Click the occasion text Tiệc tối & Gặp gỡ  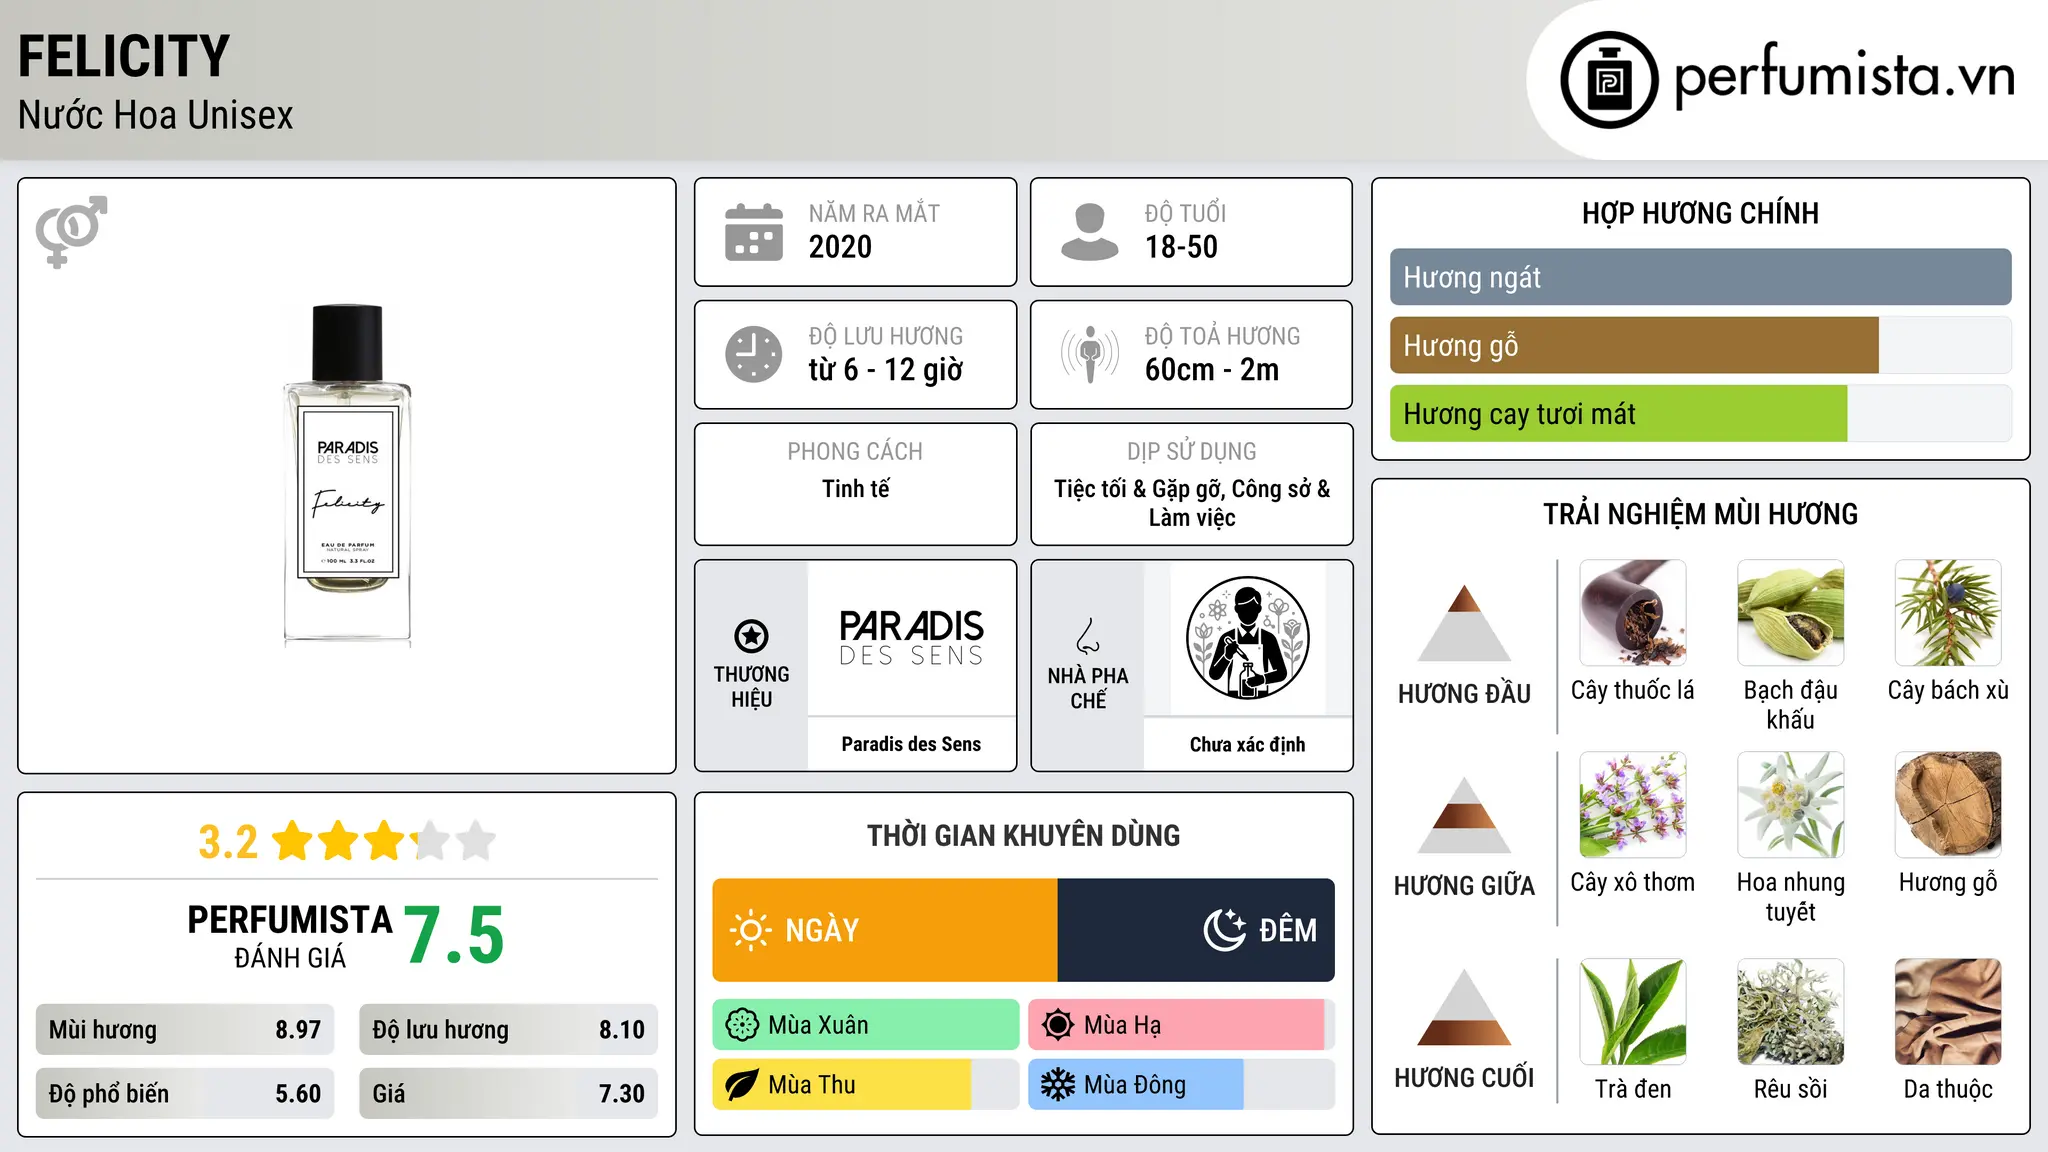(1138, 489)
